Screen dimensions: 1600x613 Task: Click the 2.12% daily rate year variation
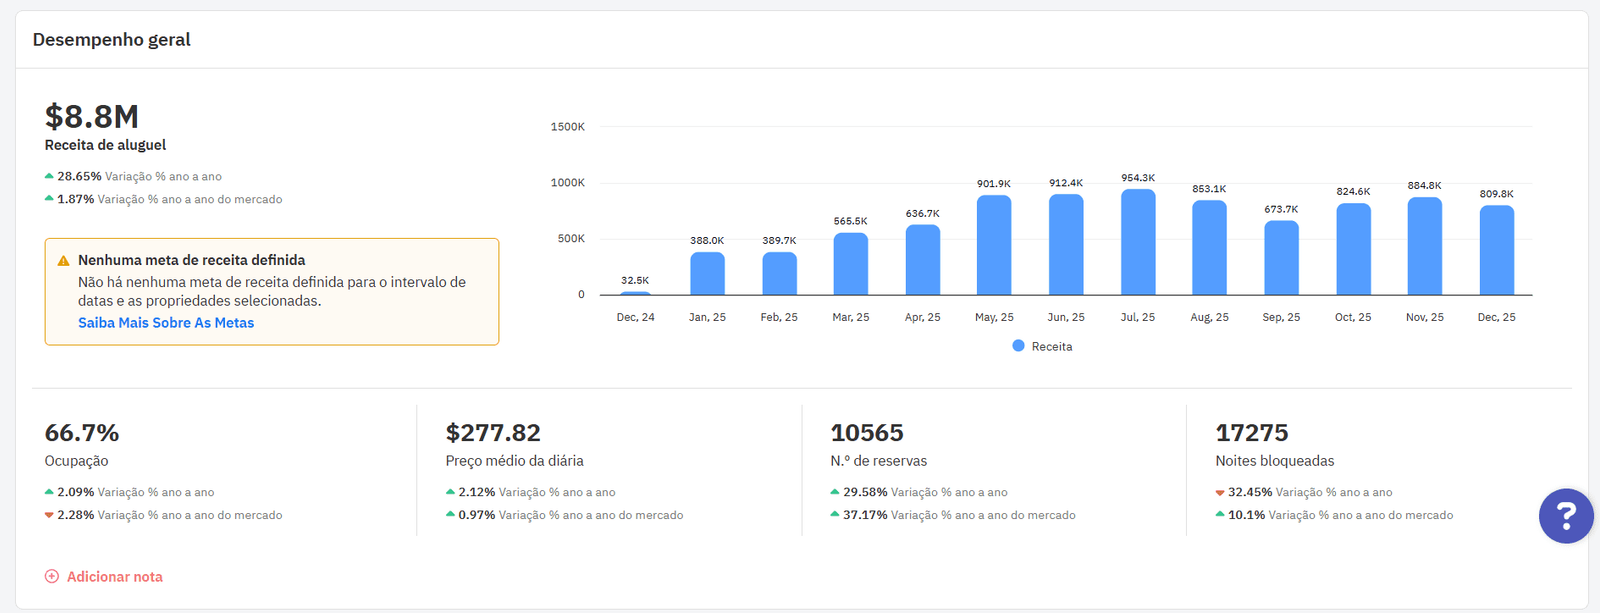477,493
